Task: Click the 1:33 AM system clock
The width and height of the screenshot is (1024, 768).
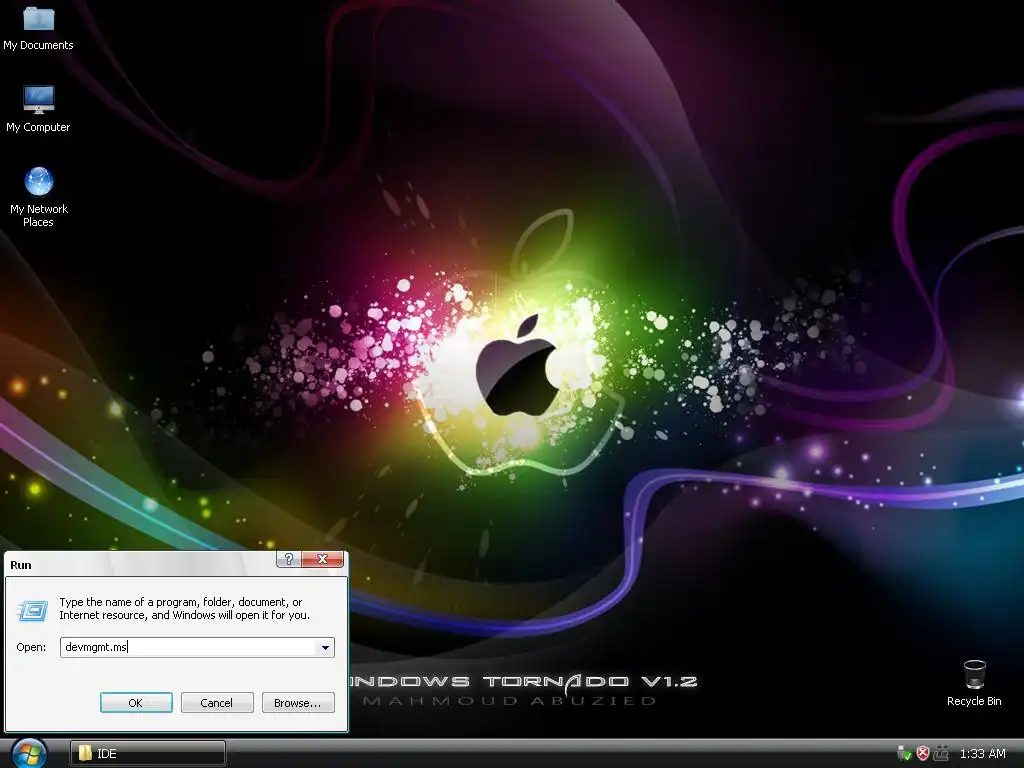Action: click(x=982, y=754)
